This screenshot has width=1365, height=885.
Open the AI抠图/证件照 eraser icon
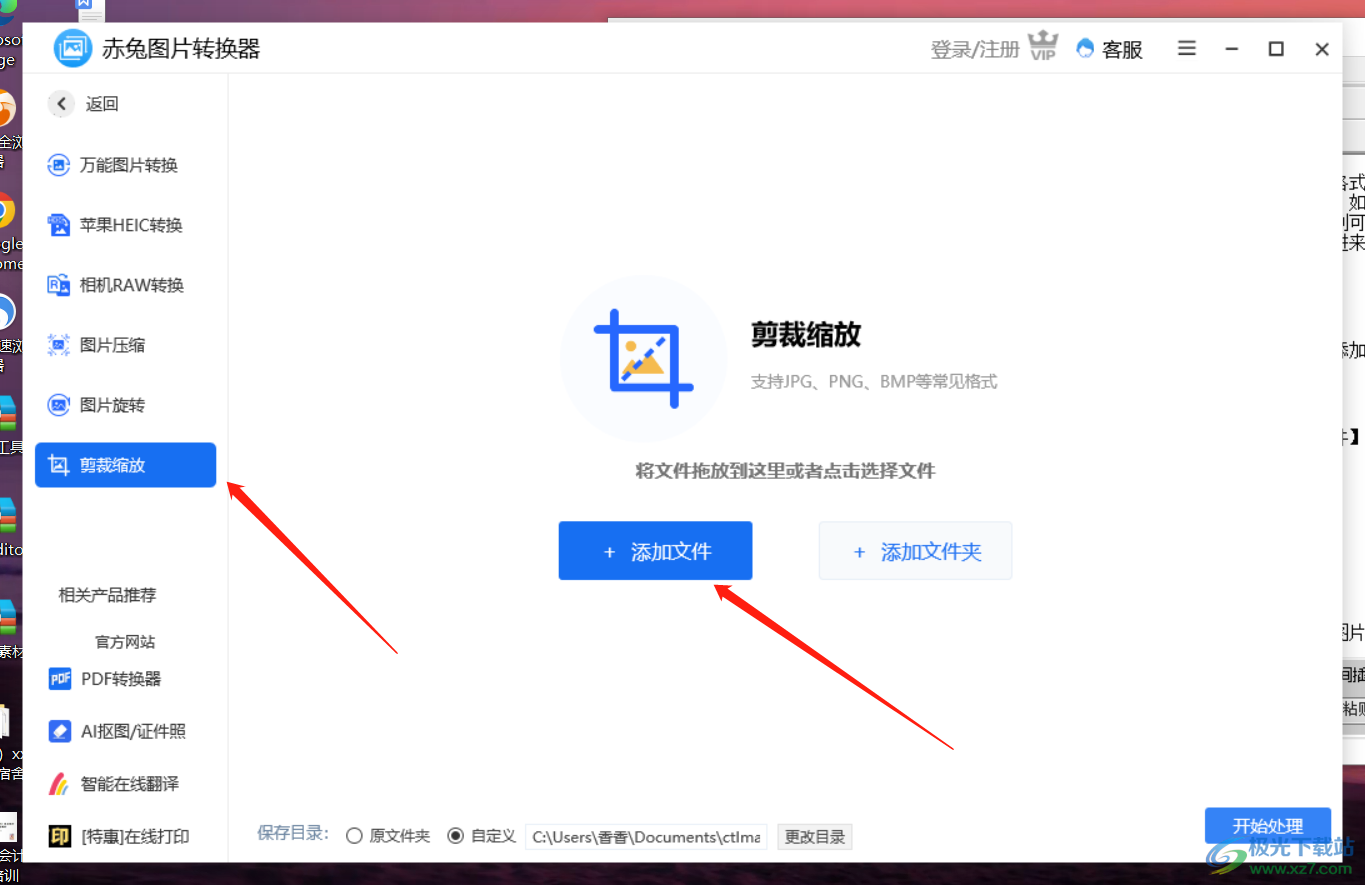[x=60, y=731]
